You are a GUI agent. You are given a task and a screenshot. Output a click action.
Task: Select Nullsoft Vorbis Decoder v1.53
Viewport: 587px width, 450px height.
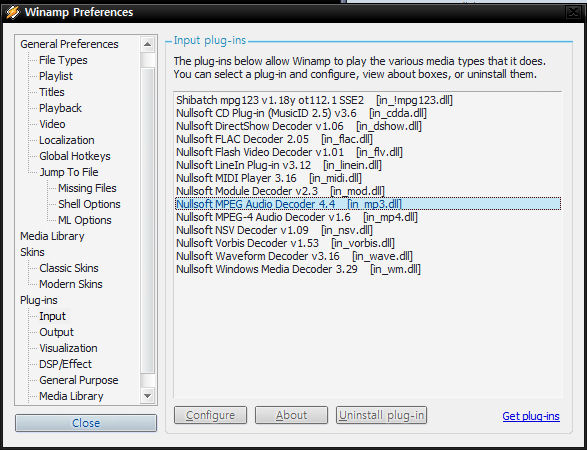click(368, 243)
